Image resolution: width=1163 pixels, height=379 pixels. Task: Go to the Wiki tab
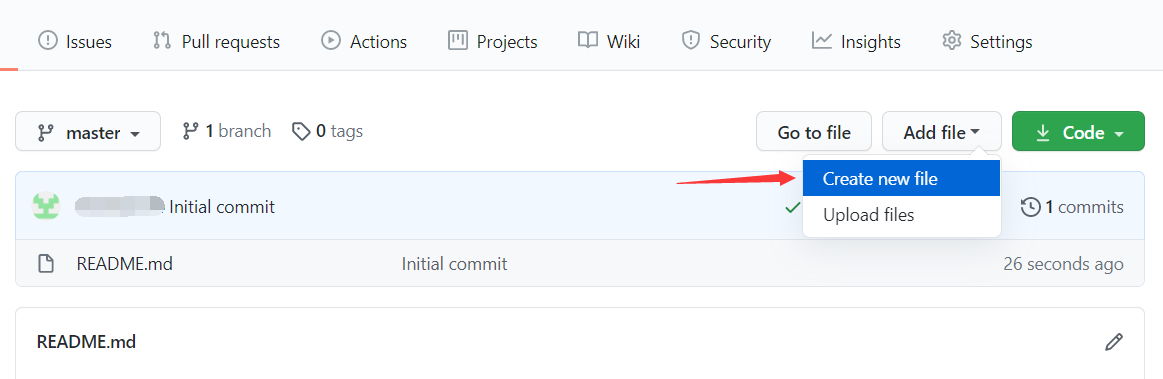point(609,42)
